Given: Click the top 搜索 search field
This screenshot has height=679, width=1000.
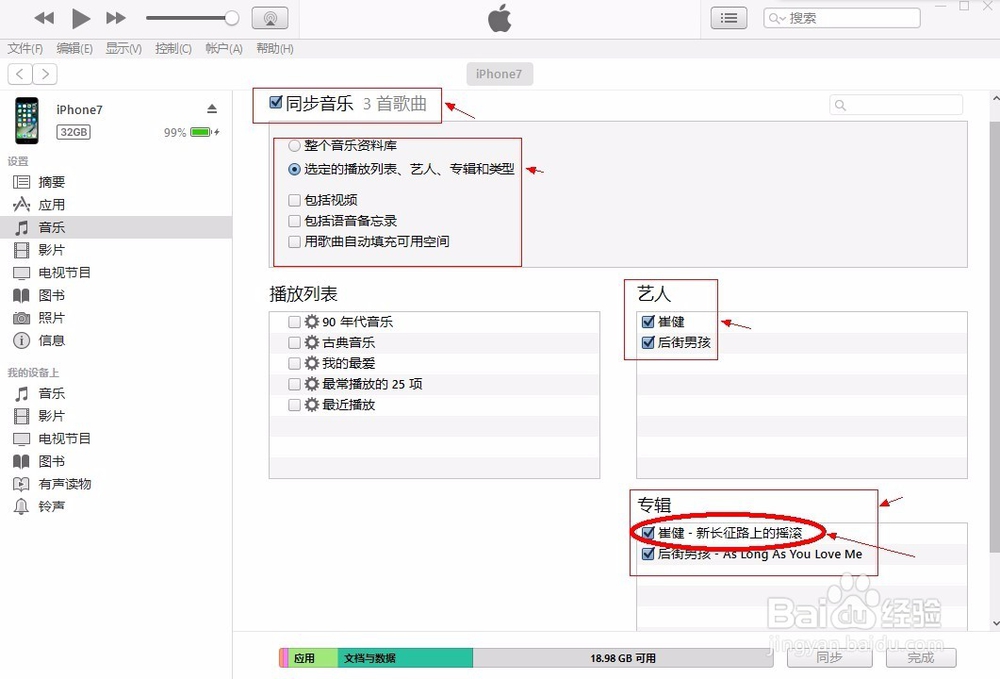Looking at the screenshot, I should click(x=842, y=18).
